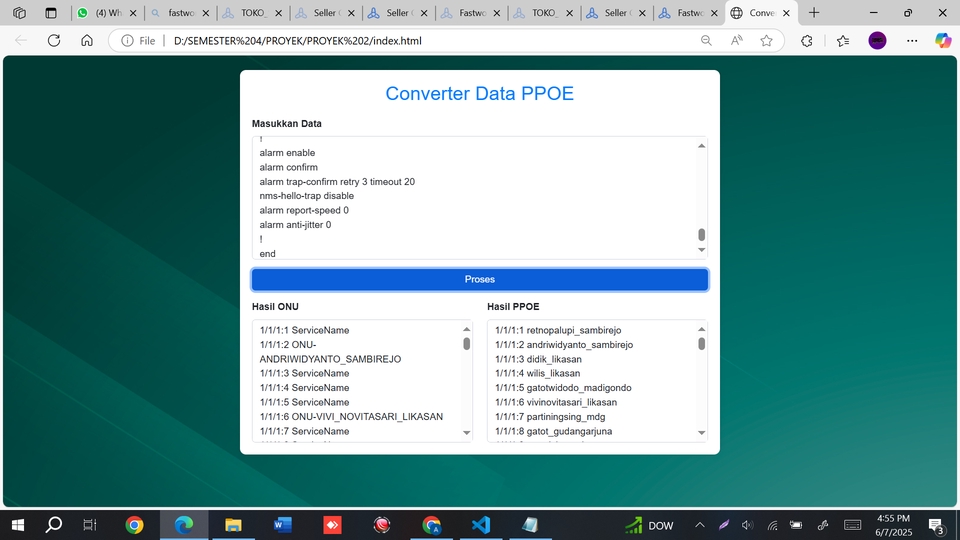Click the 'Converter Data PPOE' heading

479,94
